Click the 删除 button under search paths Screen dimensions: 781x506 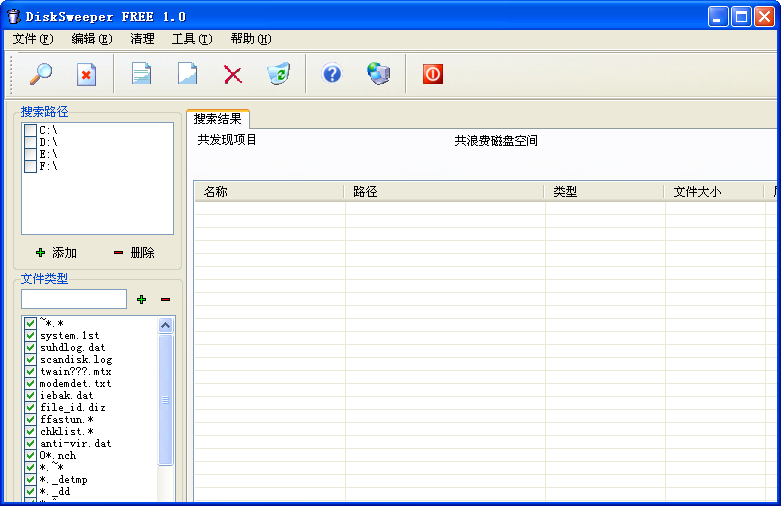(x=134, y=253)
